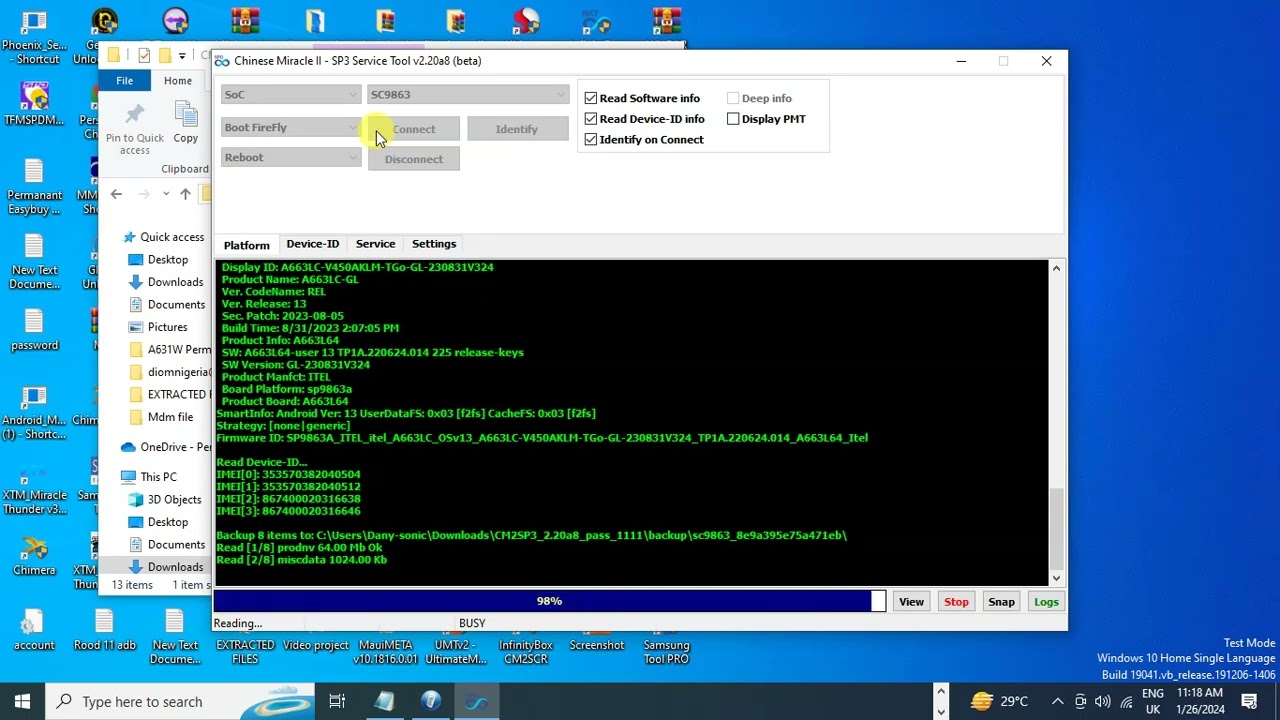
Task: Open the New Text Document icon next to Rood 11 adb
Action: pyautogui.click(x=175, y=637)
